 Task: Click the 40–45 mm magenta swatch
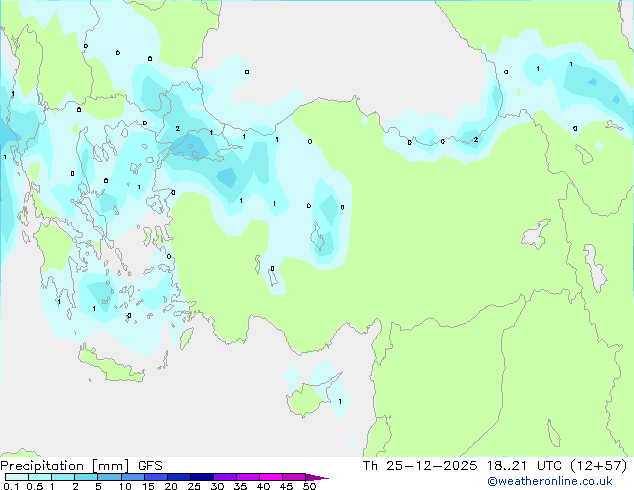271,477
